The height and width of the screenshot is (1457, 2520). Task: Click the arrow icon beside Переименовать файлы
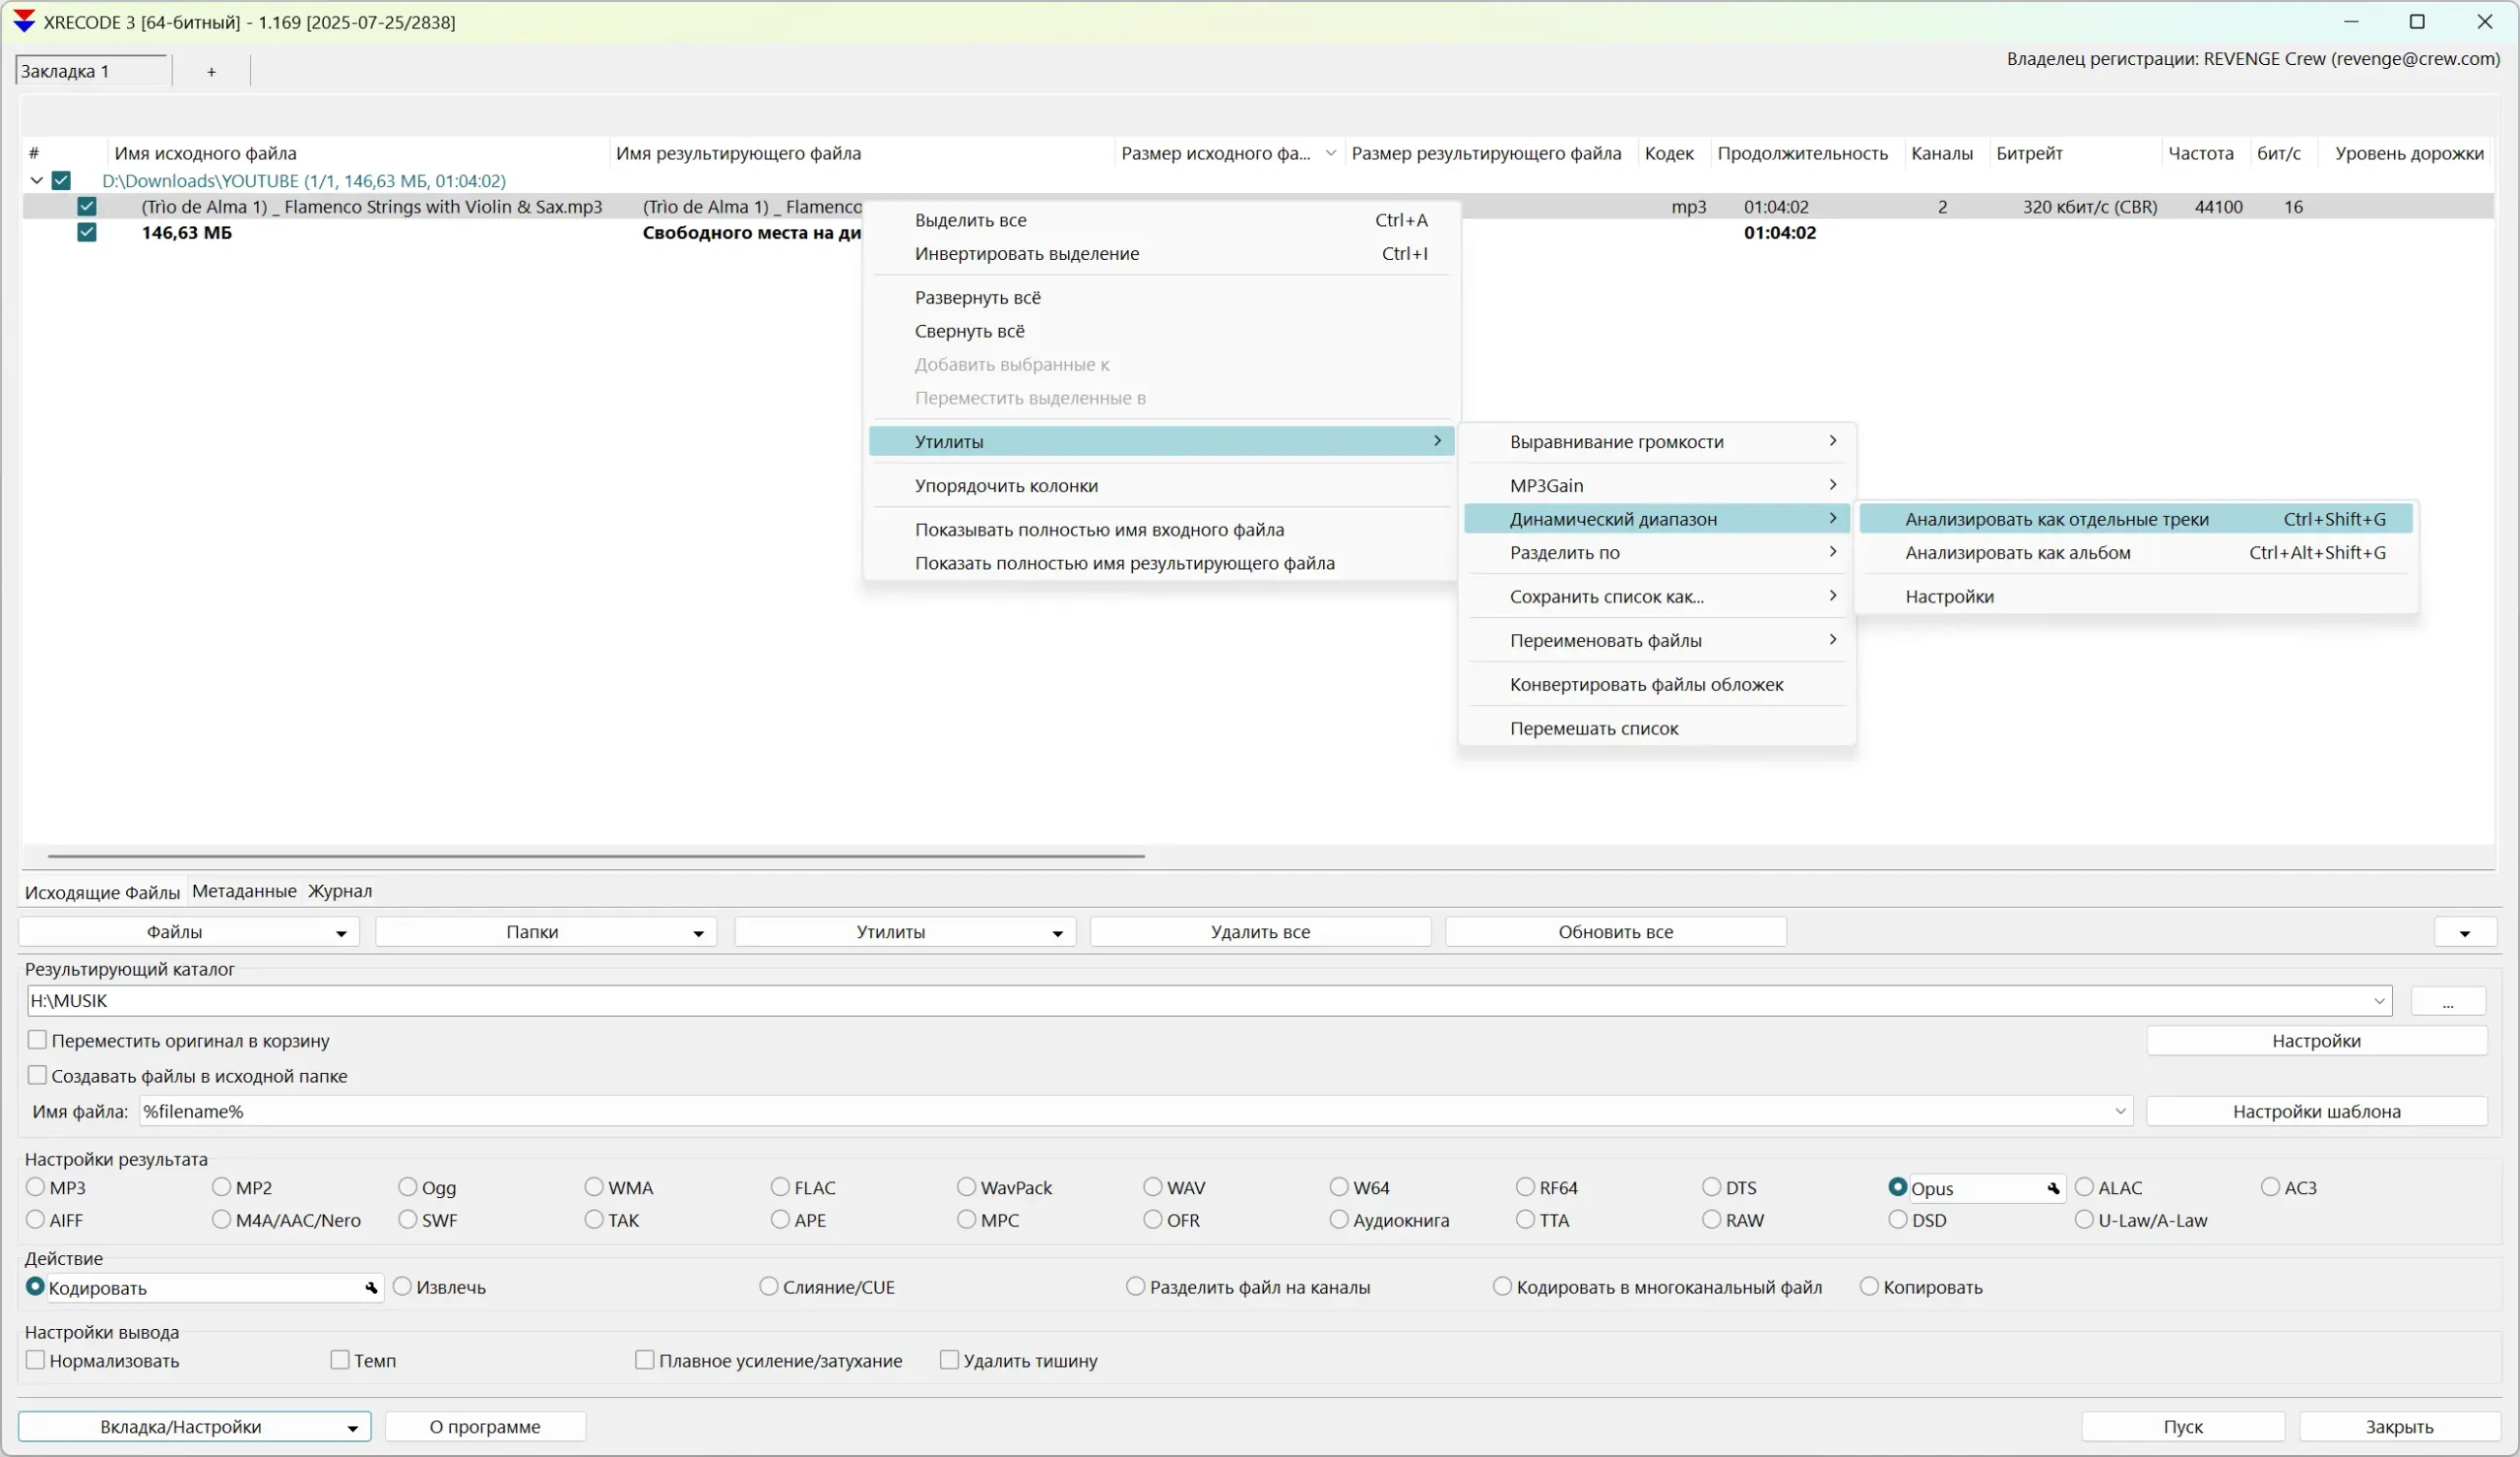coord(1832,640)
